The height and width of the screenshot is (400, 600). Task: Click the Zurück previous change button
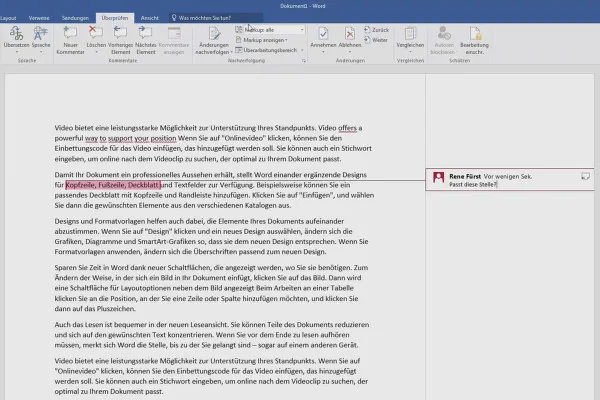[x=377, y=30]
